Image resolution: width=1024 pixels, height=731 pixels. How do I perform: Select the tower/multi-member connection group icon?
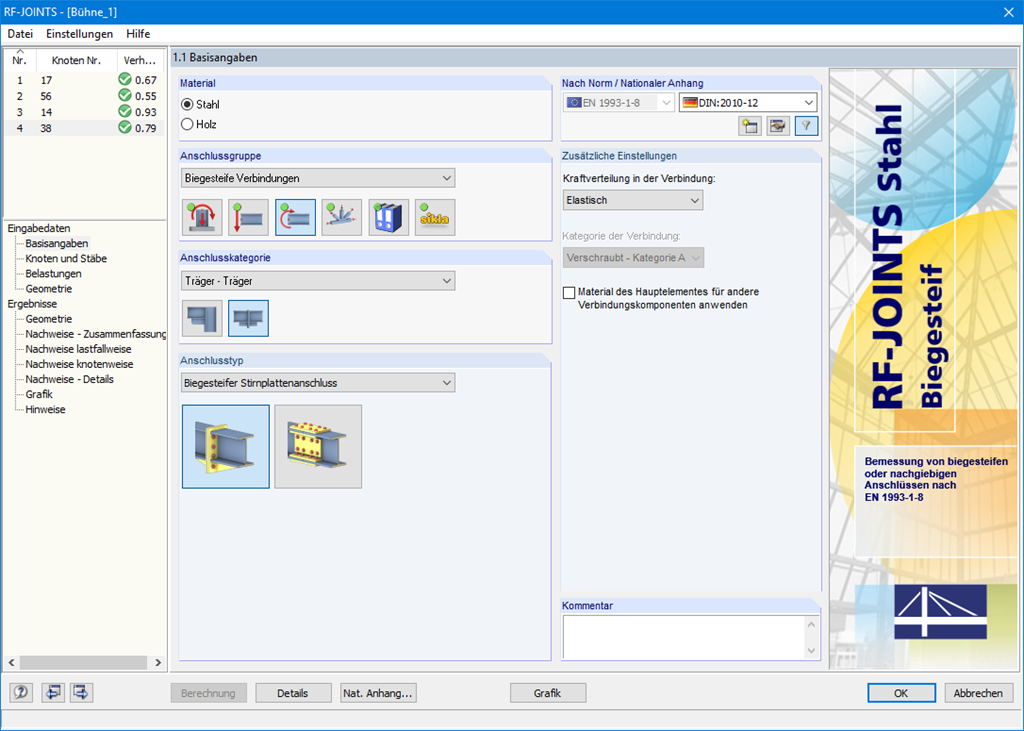pos(342,218)
